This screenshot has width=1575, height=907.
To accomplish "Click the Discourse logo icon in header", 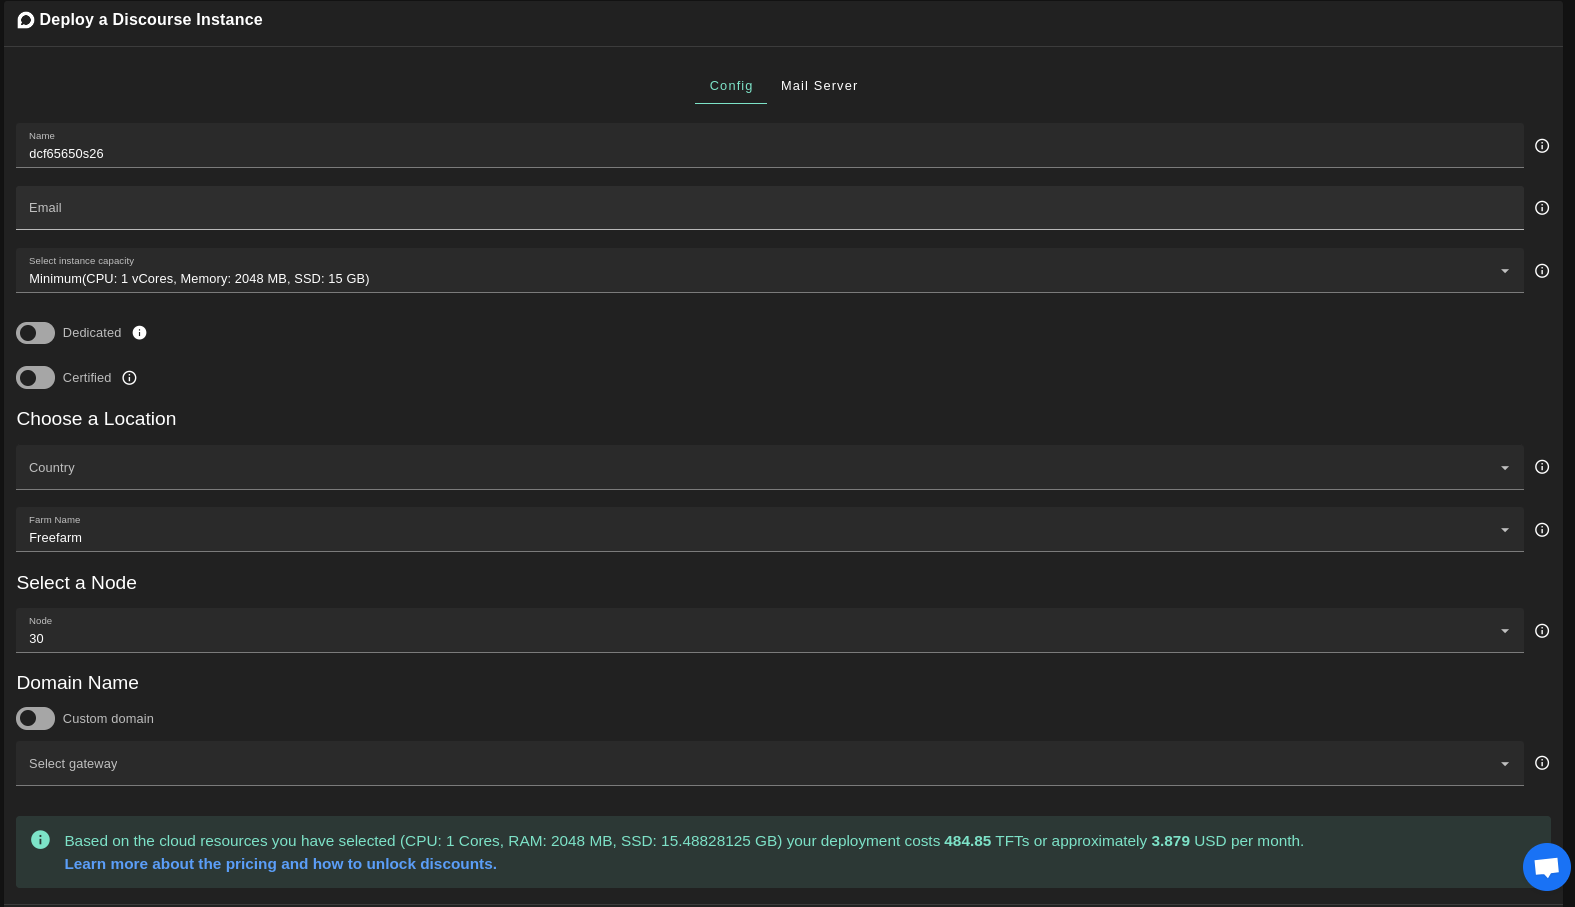I will tap(26, 20).
